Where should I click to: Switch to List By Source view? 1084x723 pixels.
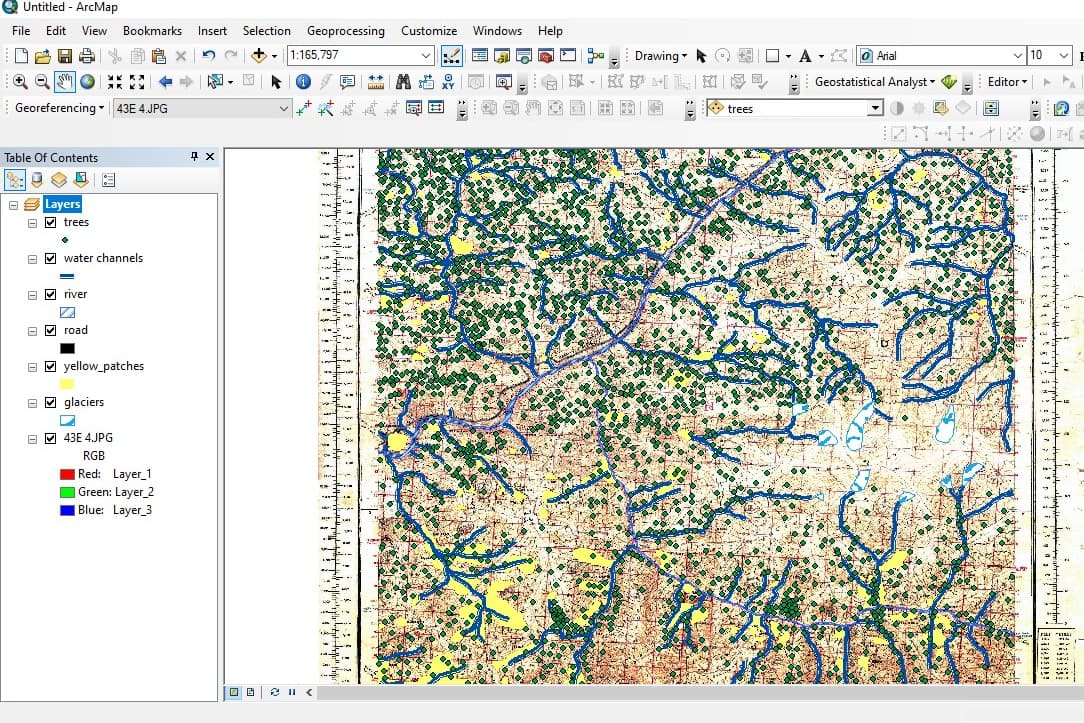(x=37, y=180)
